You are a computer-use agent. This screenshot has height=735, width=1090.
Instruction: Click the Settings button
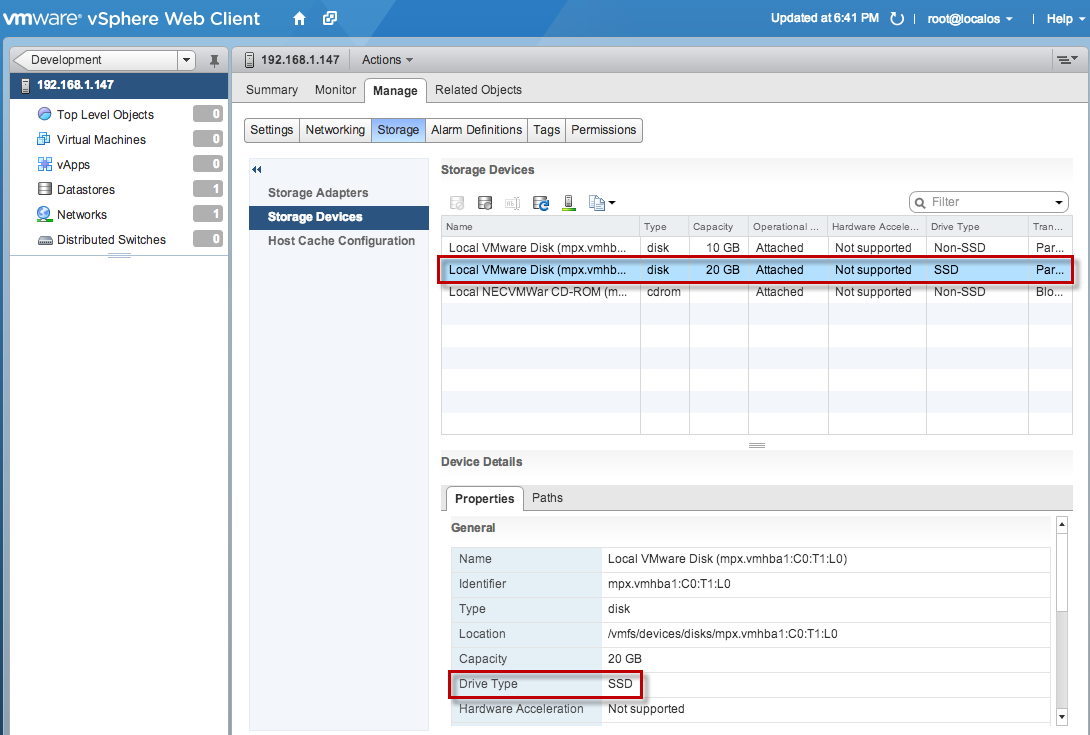coord(272,130)
